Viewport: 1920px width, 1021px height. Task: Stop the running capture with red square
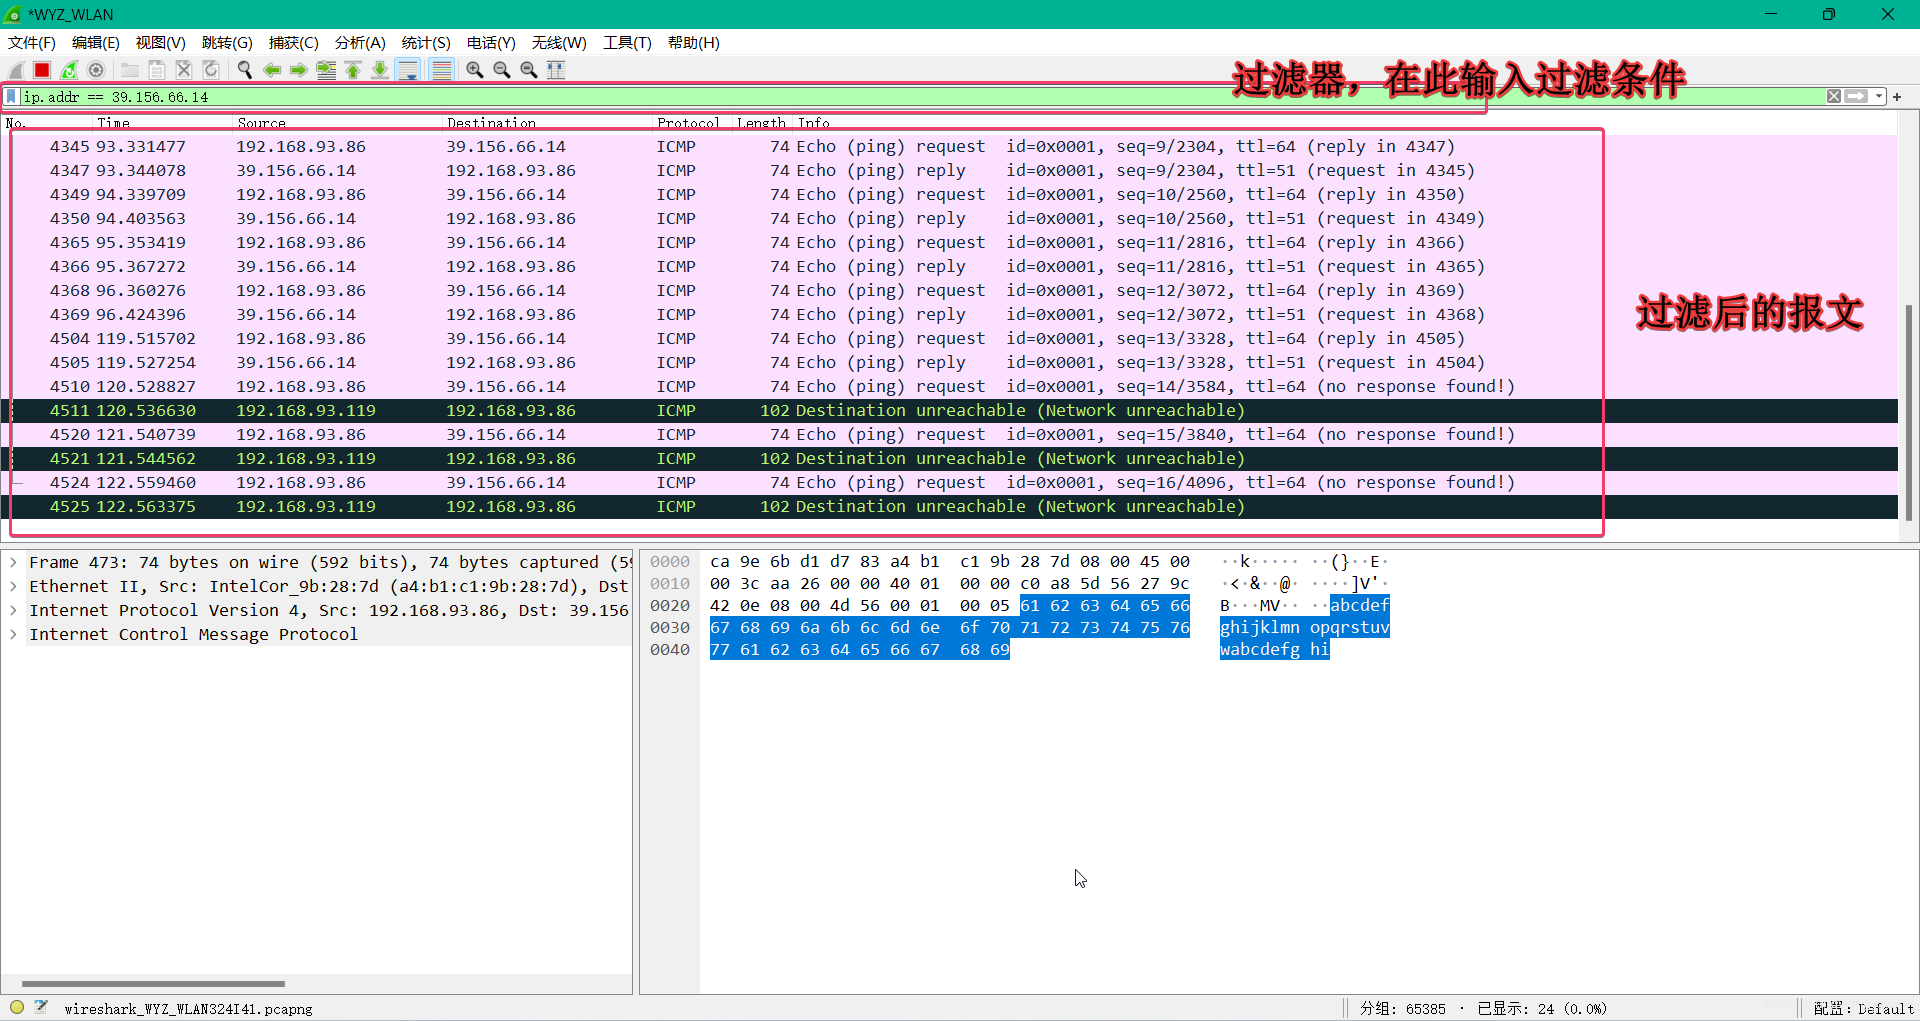42,70
